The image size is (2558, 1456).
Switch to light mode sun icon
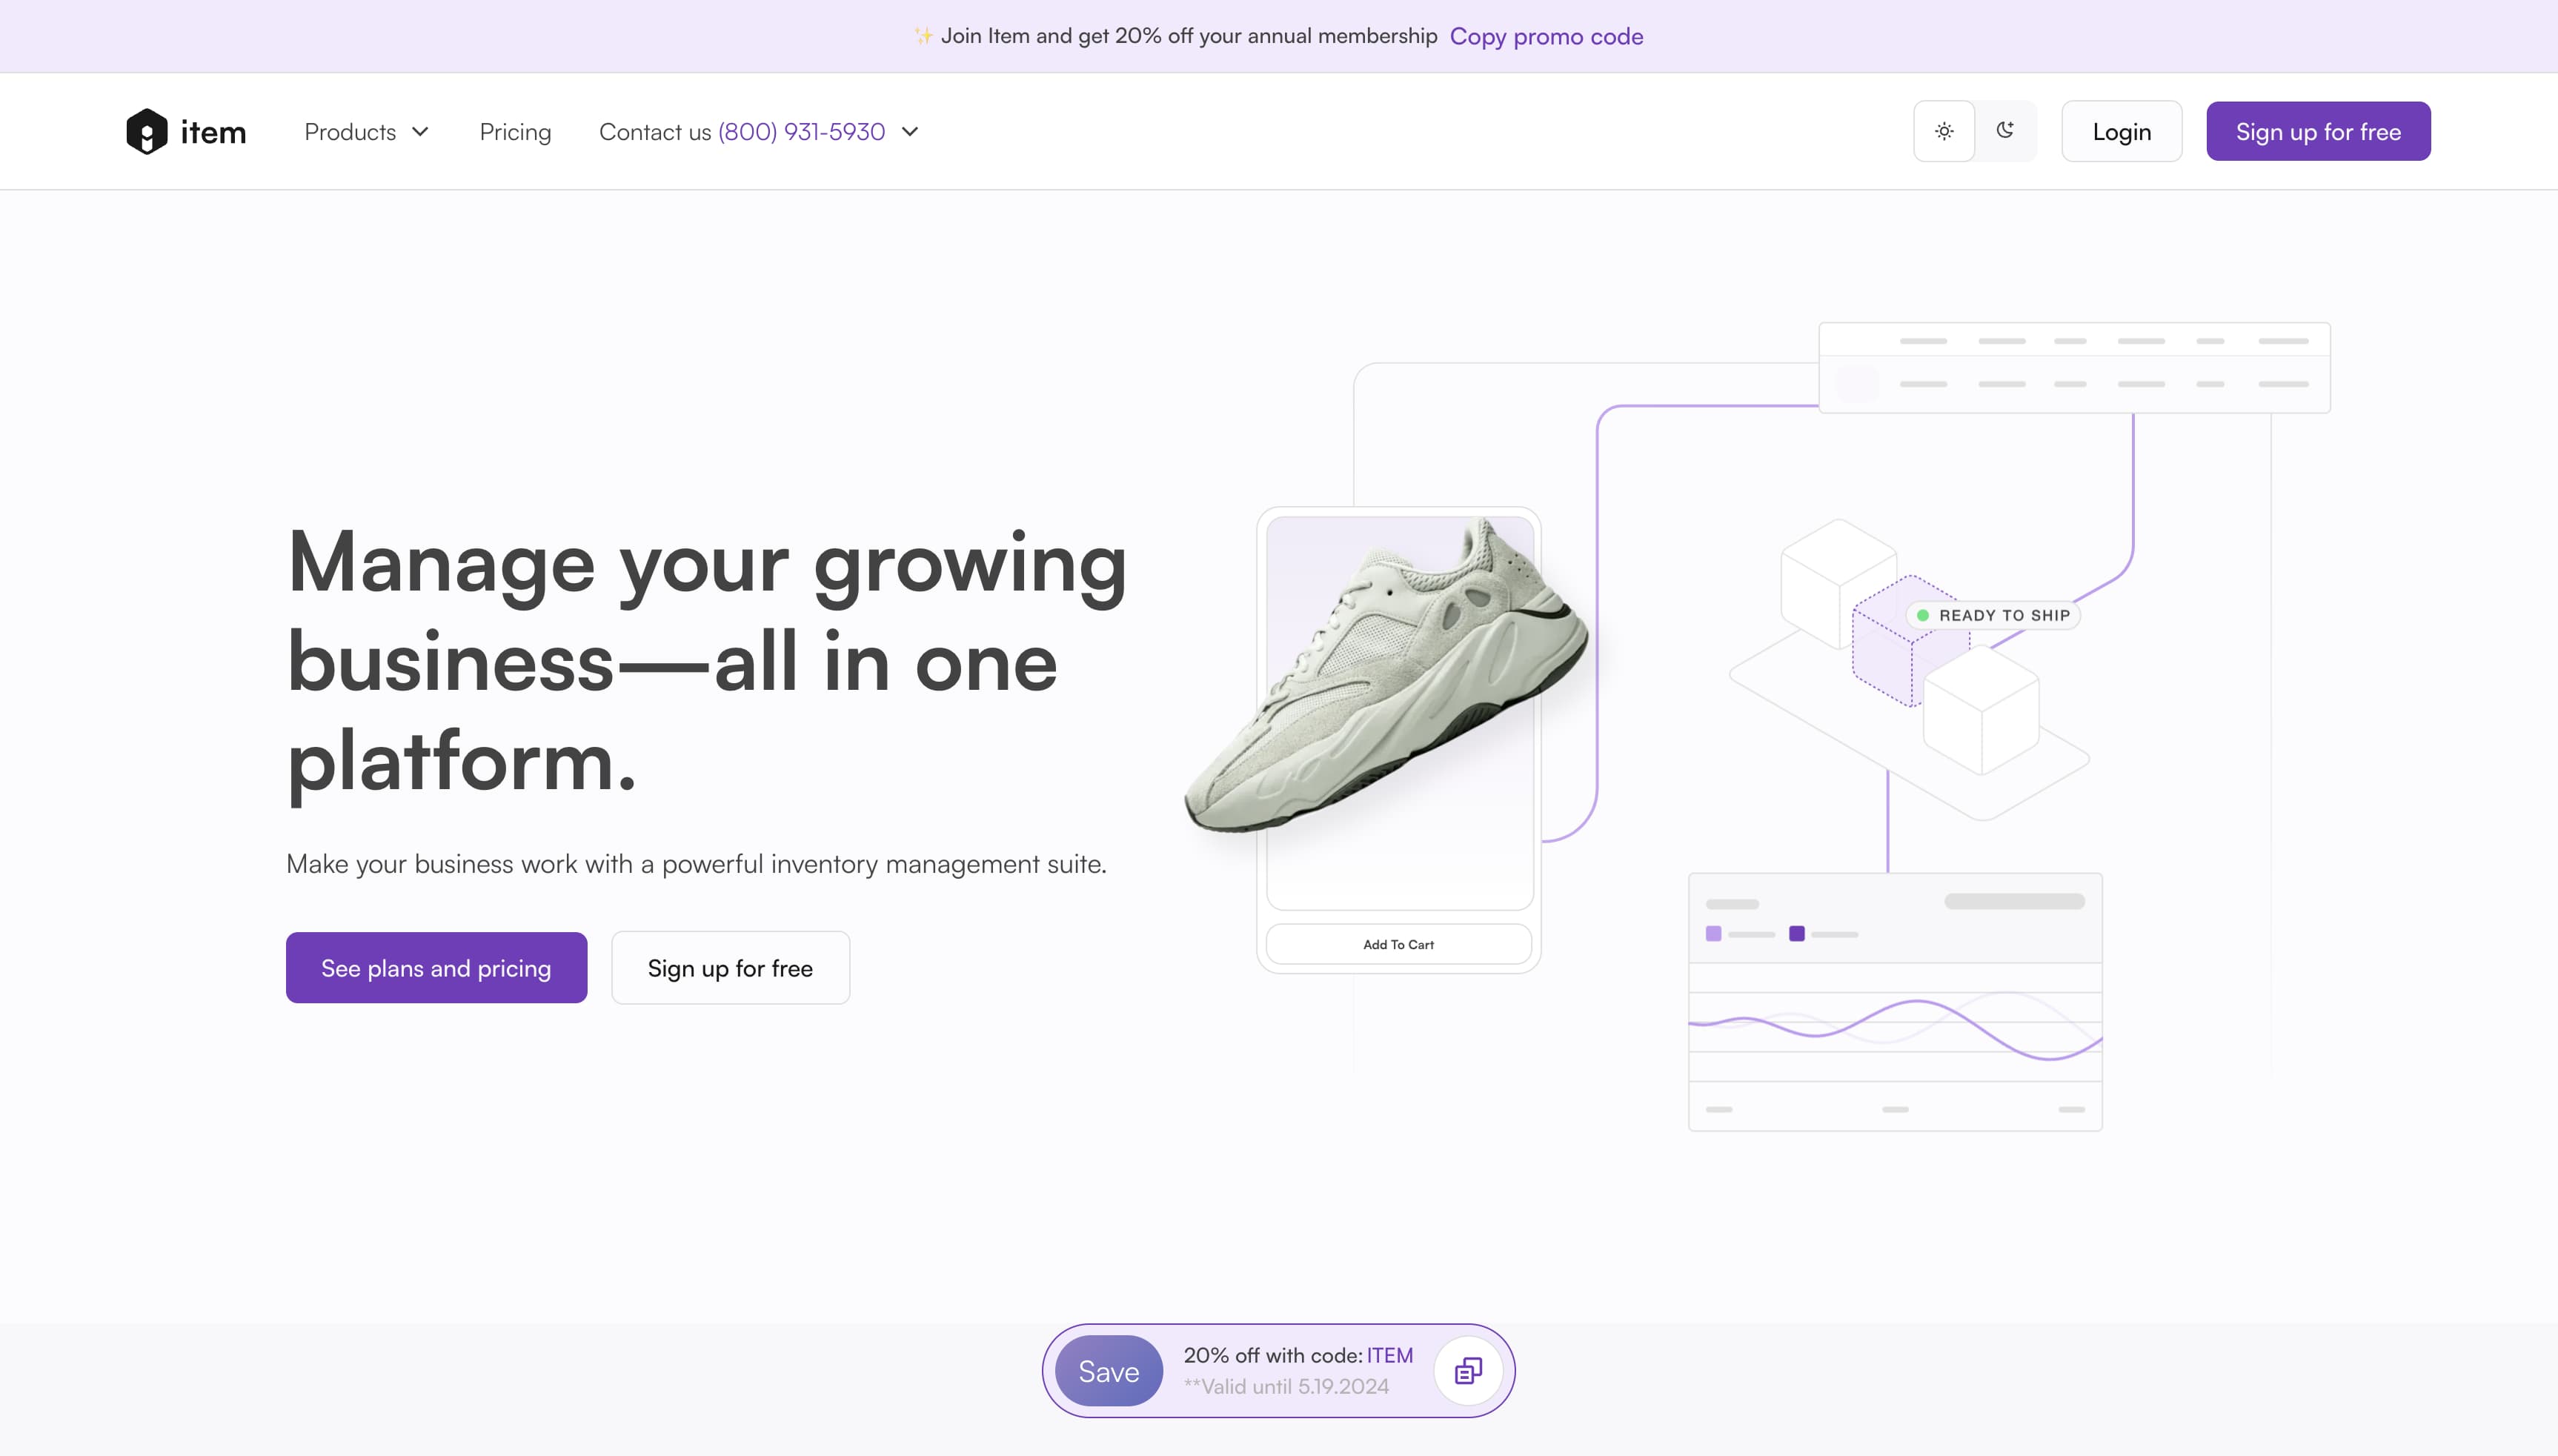coord(1943,131)
